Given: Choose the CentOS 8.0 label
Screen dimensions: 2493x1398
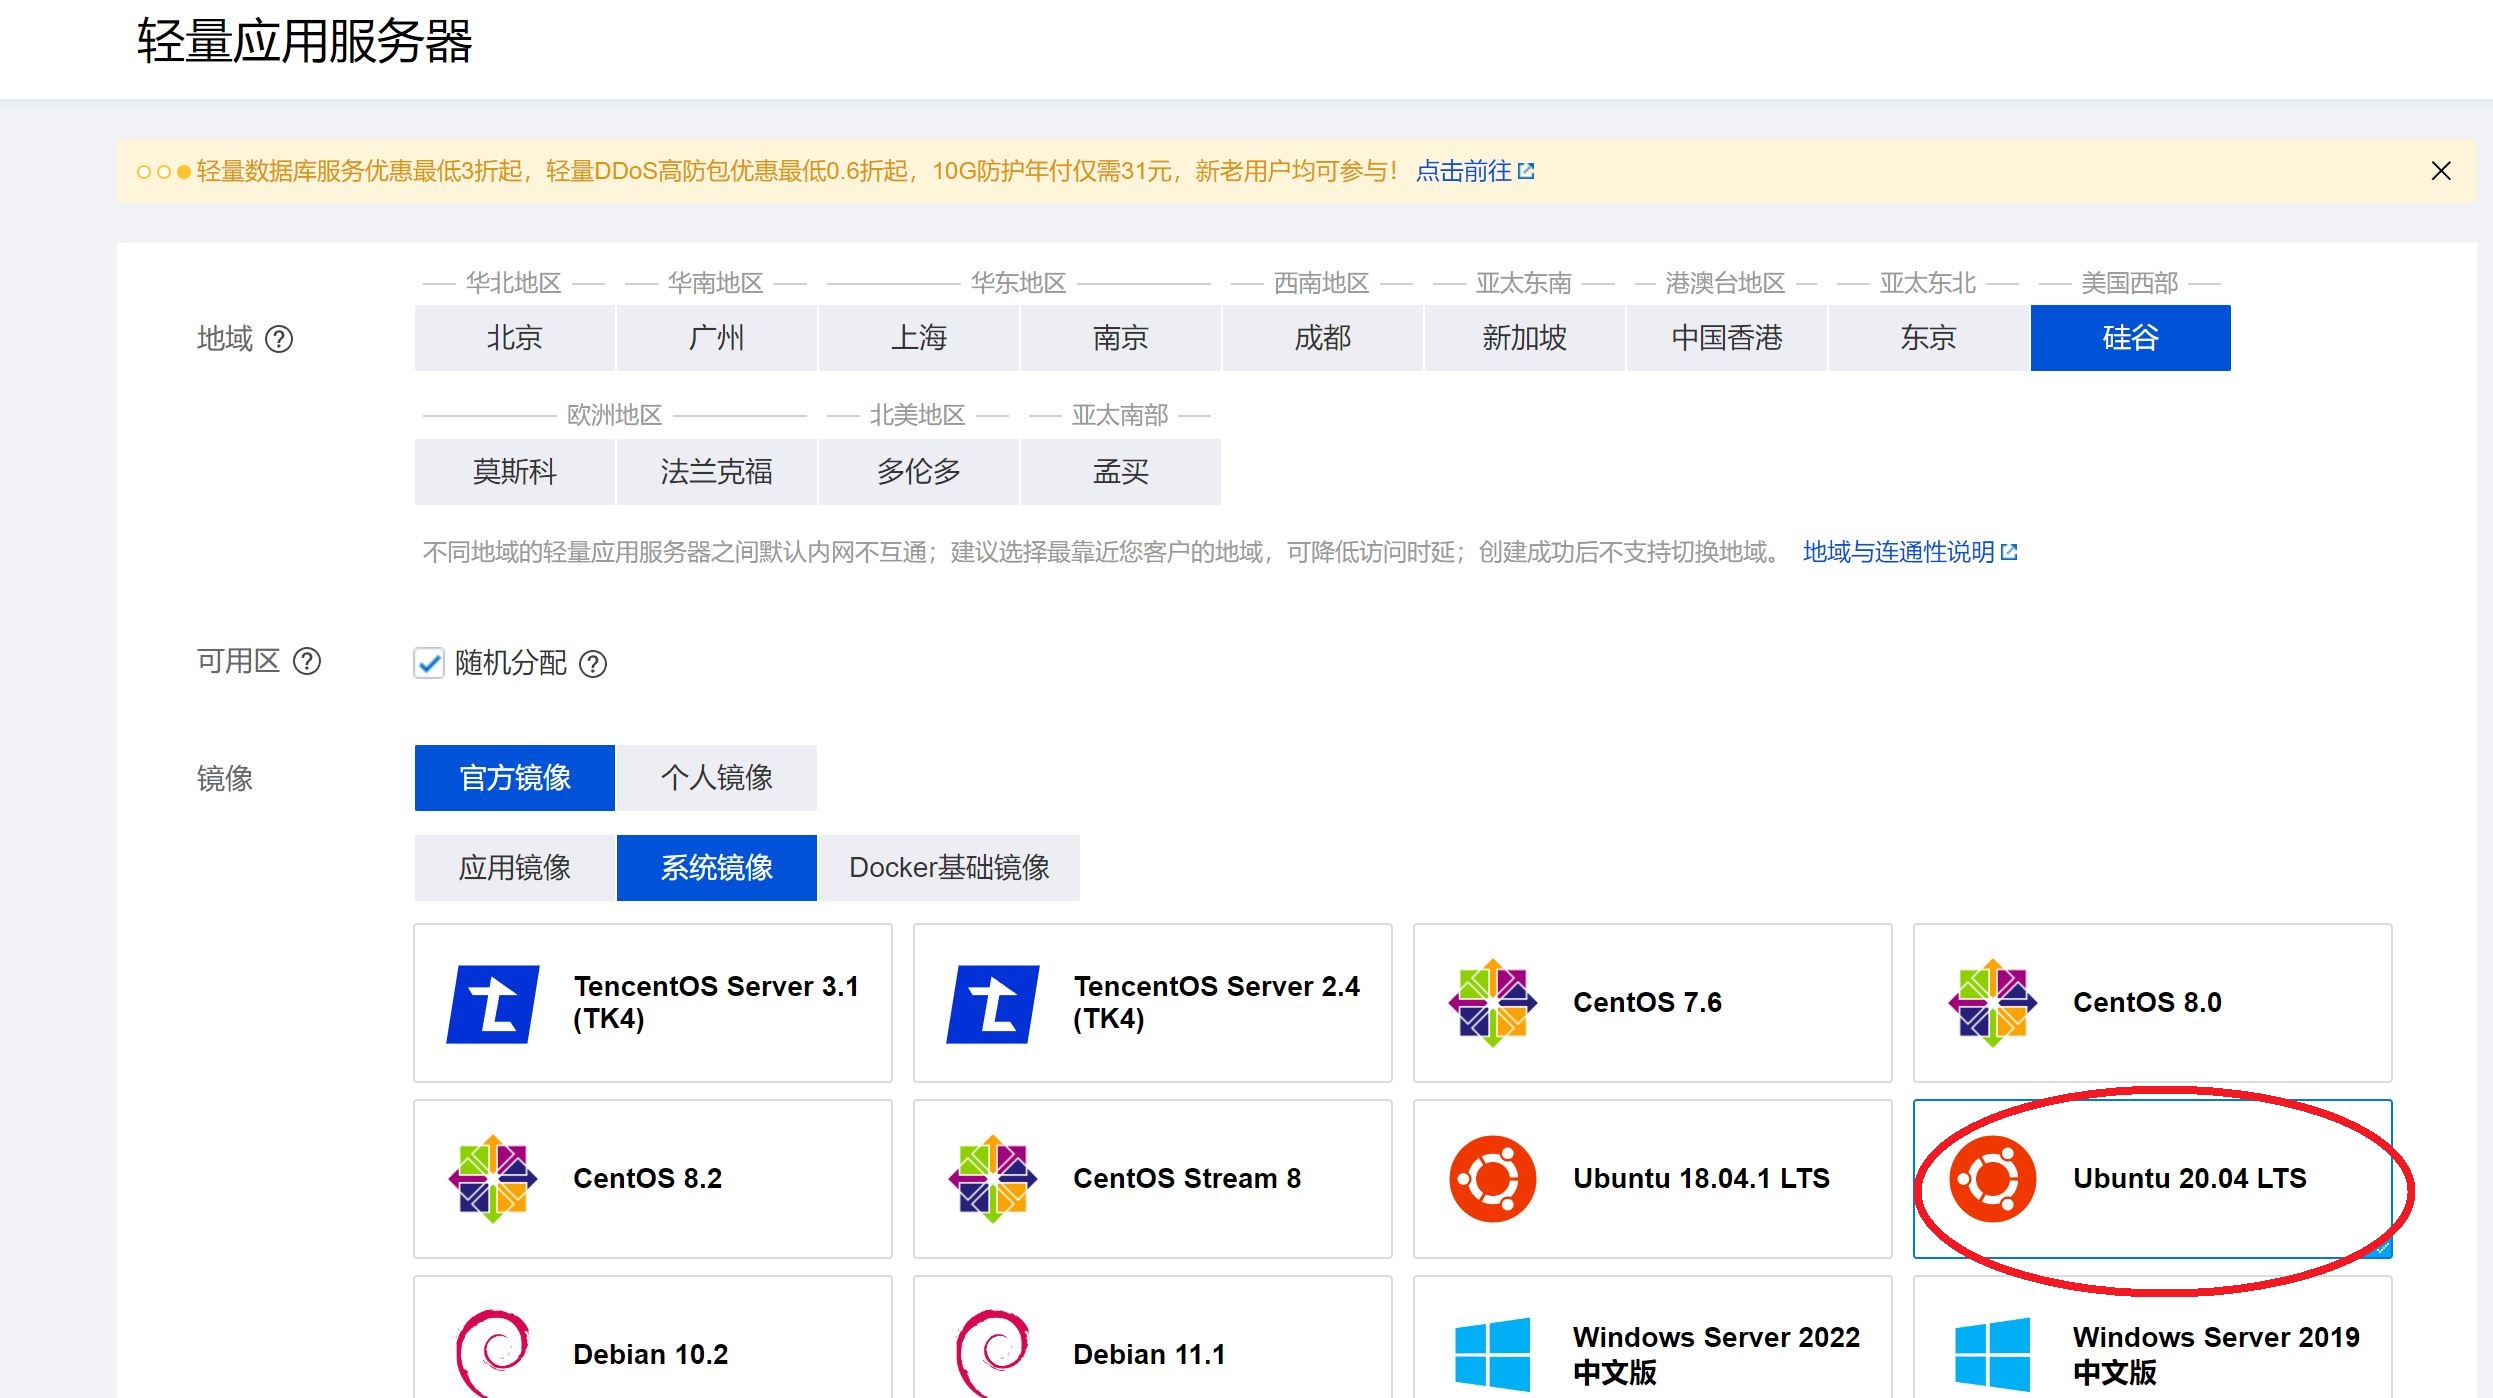Looking at the screenshot, I should pyautogui.click(x=2147, y=1003).
